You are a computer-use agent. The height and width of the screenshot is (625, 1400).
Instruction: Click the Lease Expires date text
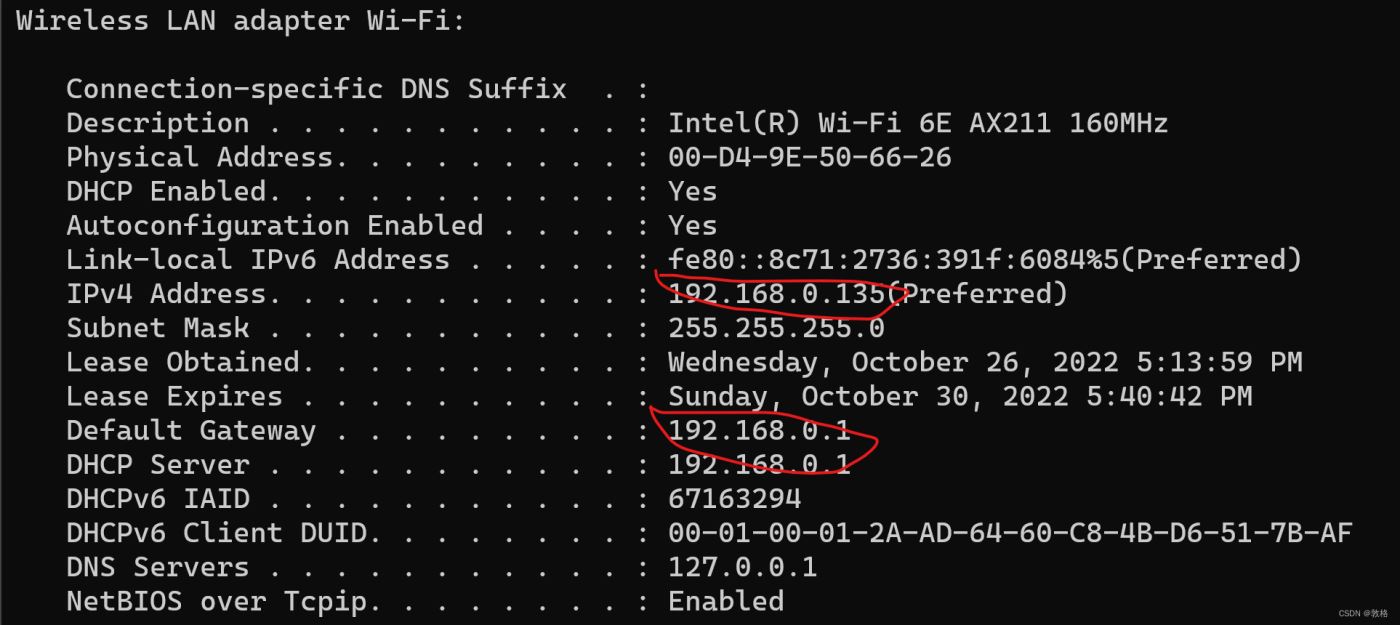coord(960,396)
